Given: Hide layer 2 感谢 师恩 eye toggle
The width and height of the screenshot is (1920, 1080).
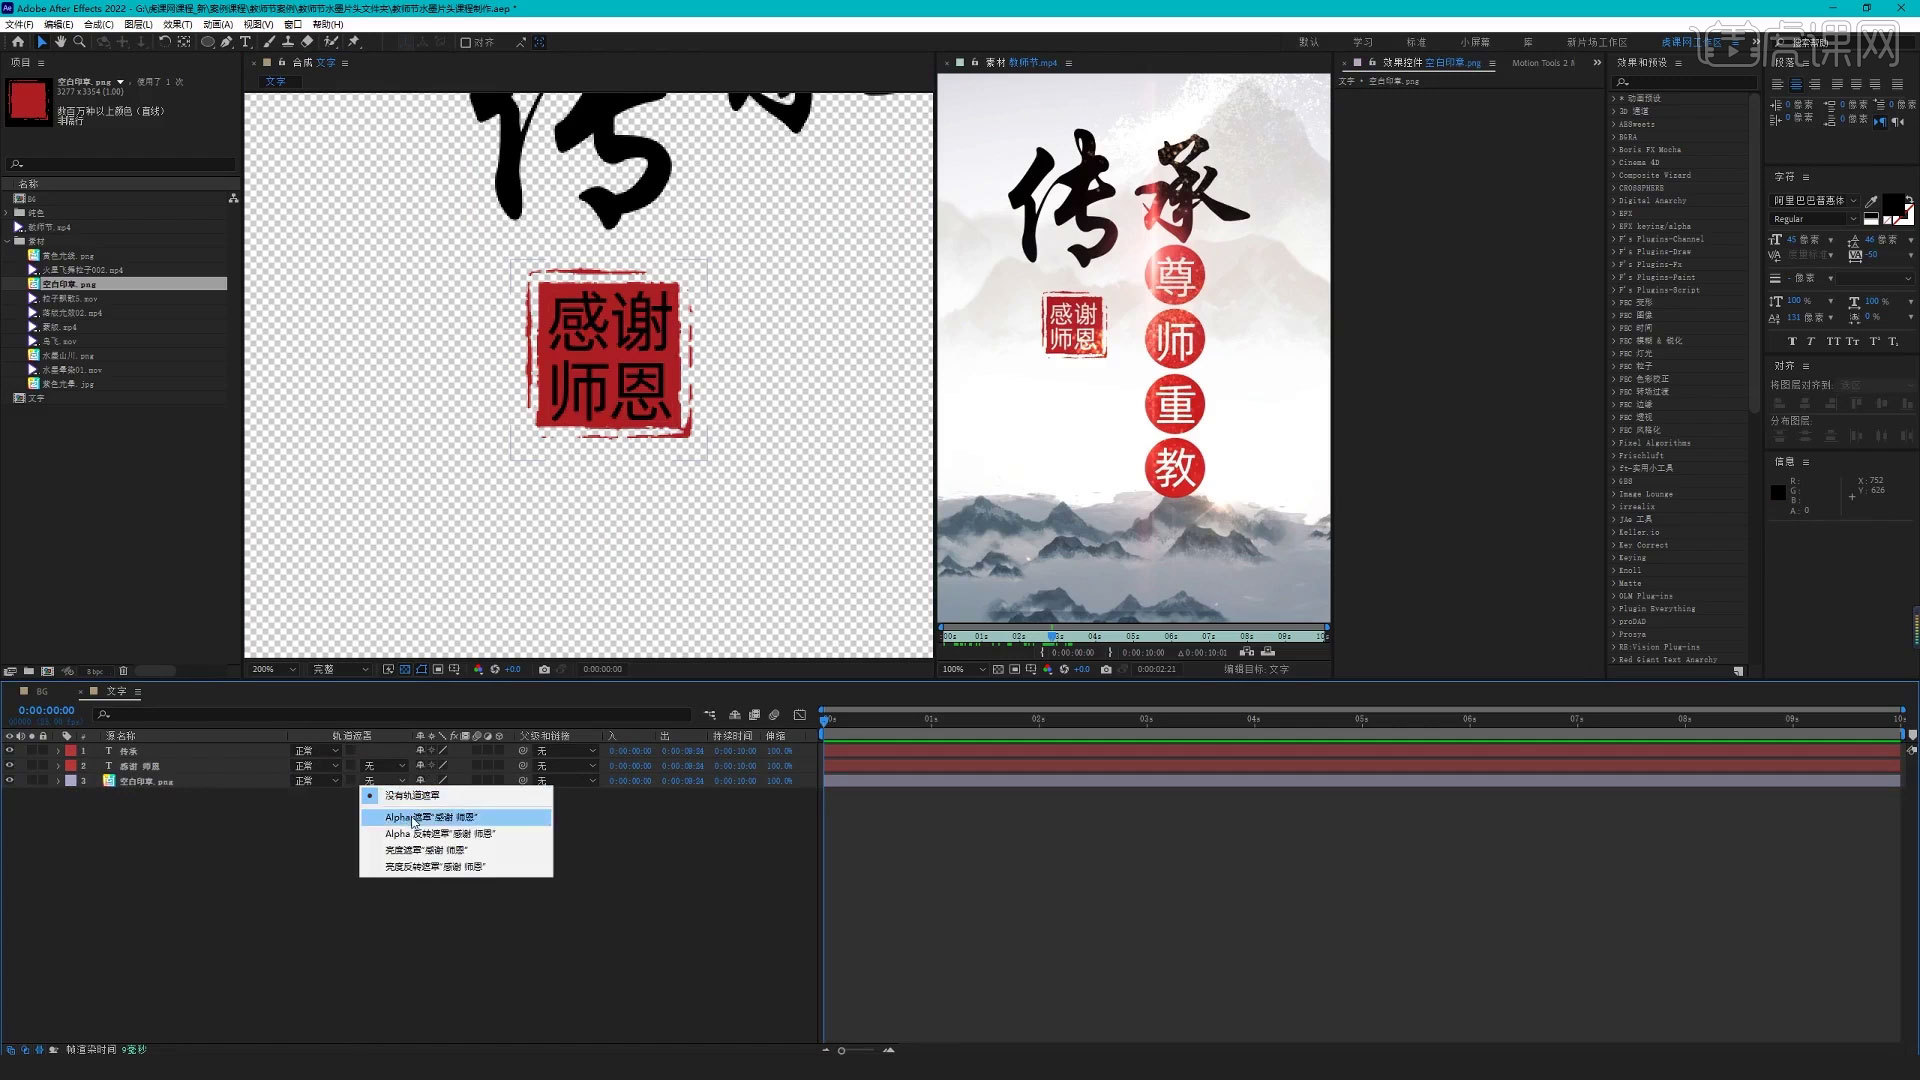Looking at the screenshot, I should click(10, 766).
